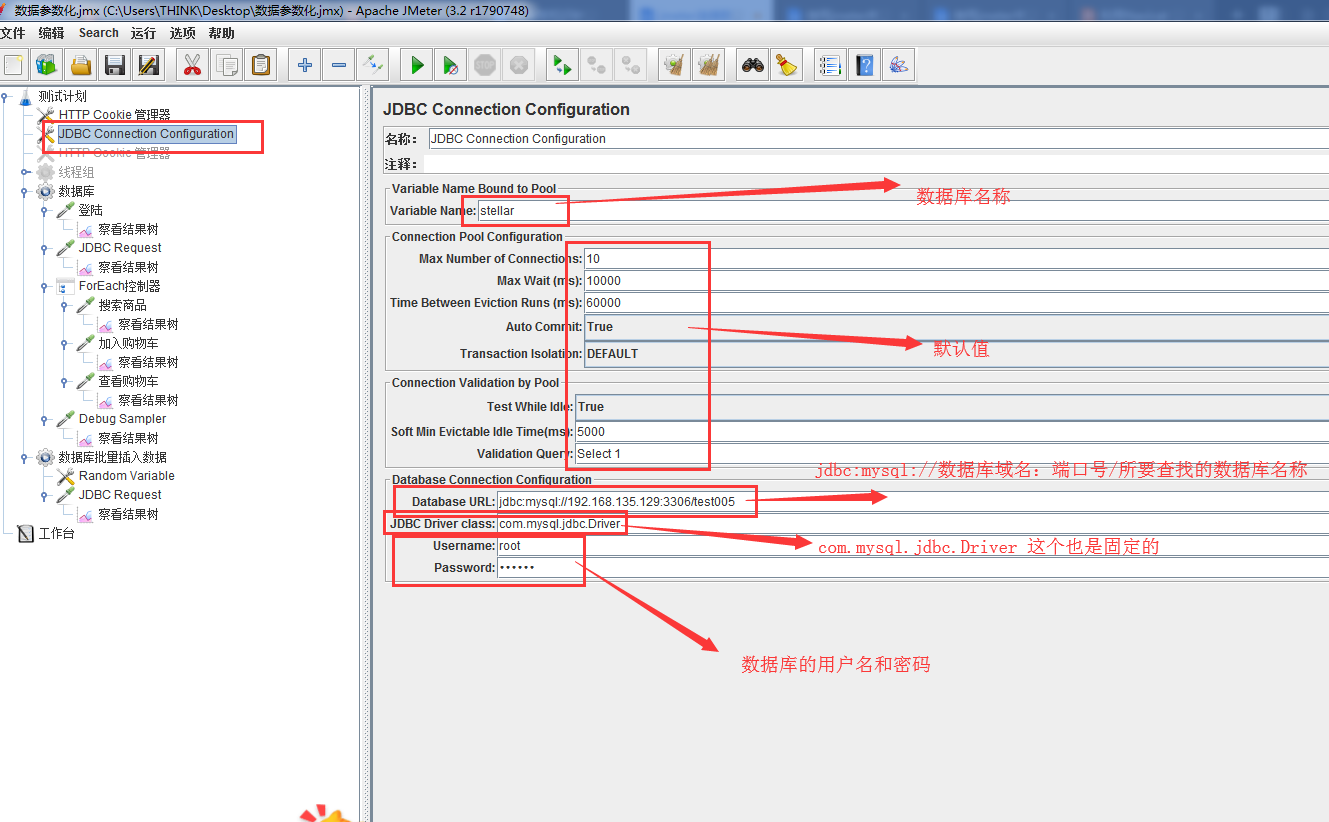Viewport: 1329px width, 822px height.
Task: Click the Password field
Action: pos(912,568)
